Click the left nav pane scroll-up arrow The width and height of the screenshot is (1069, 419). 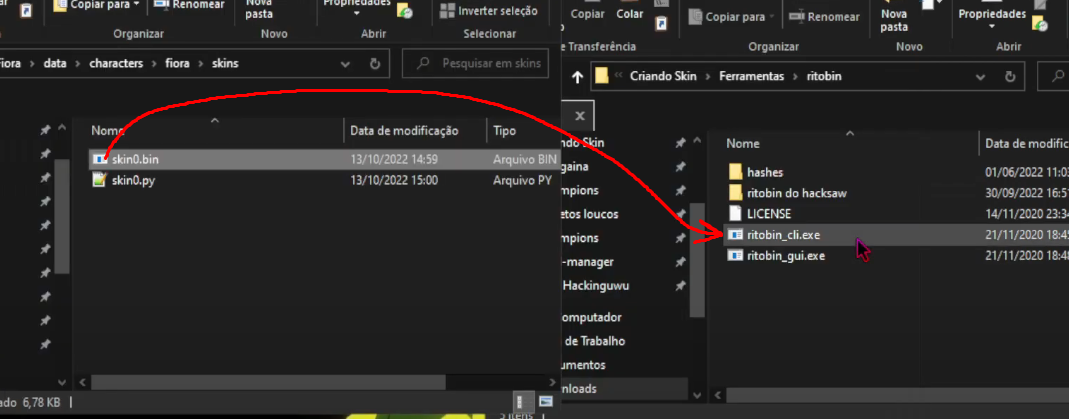pyautogui.click(x=62, y=128)
